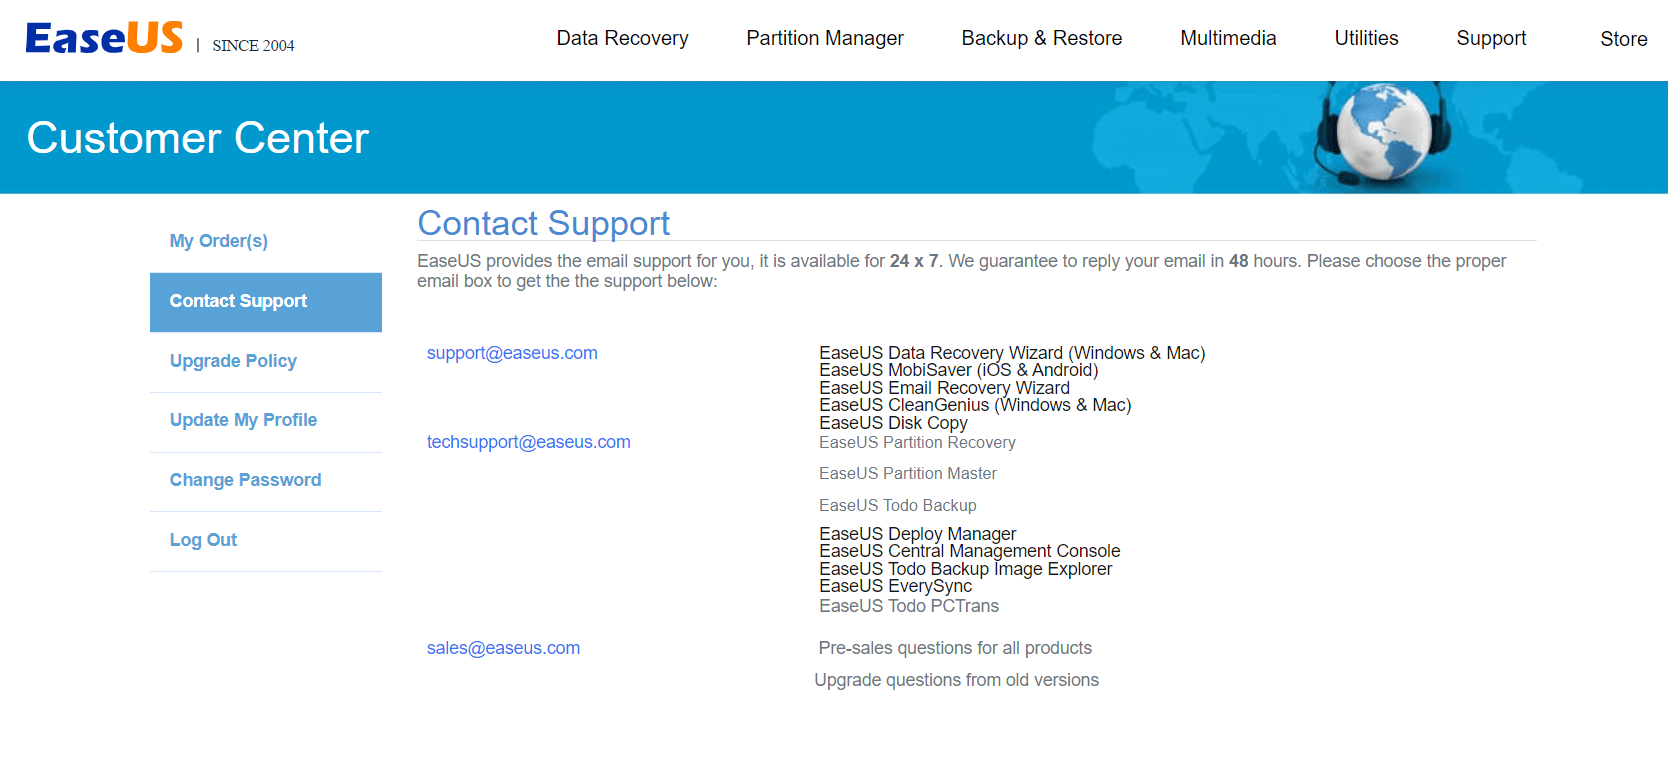Click techsupport@easeus.com email link
This screenshot has height=758, width=1668.
point(528,442)
